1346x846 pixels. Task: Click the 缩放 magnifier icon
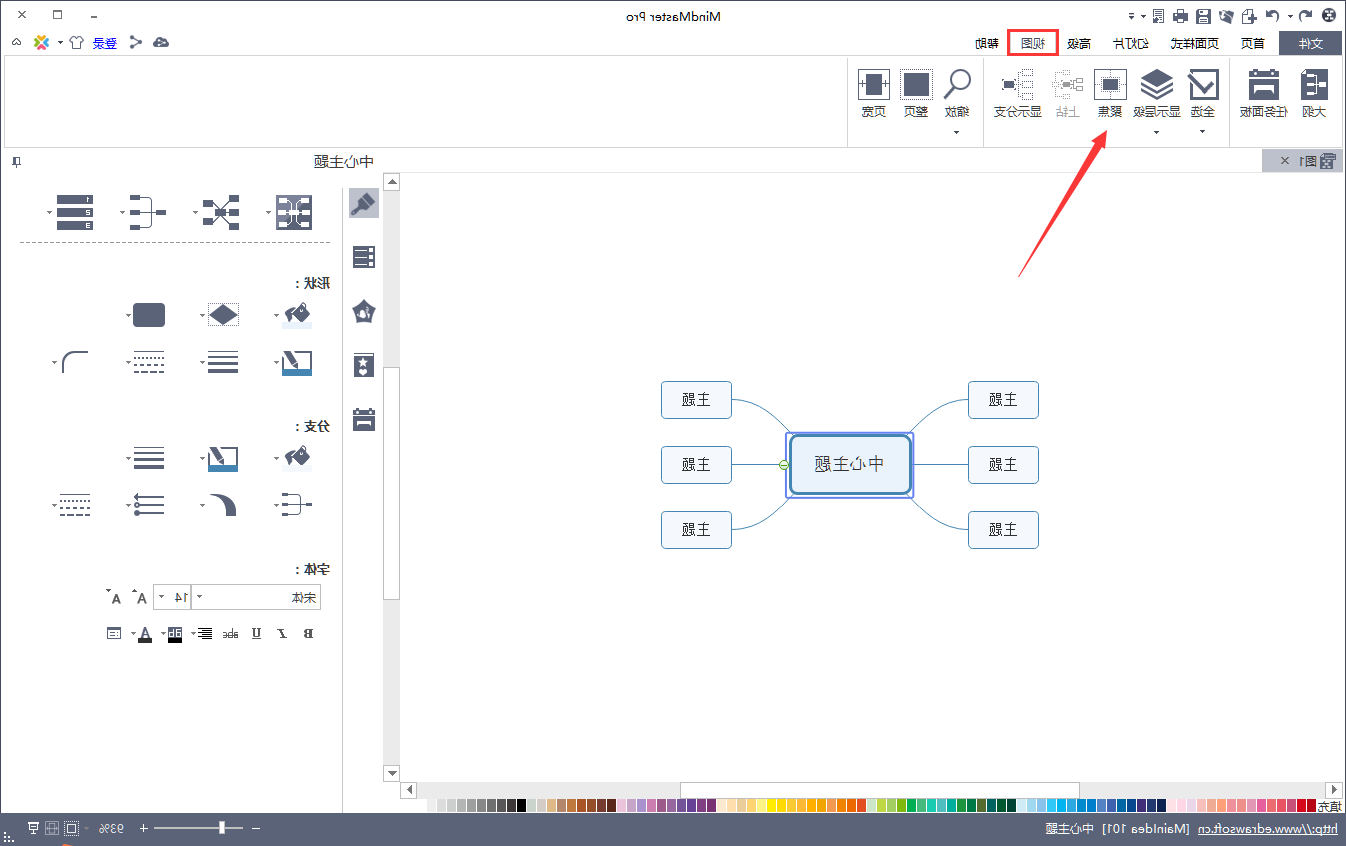[957, 85]
